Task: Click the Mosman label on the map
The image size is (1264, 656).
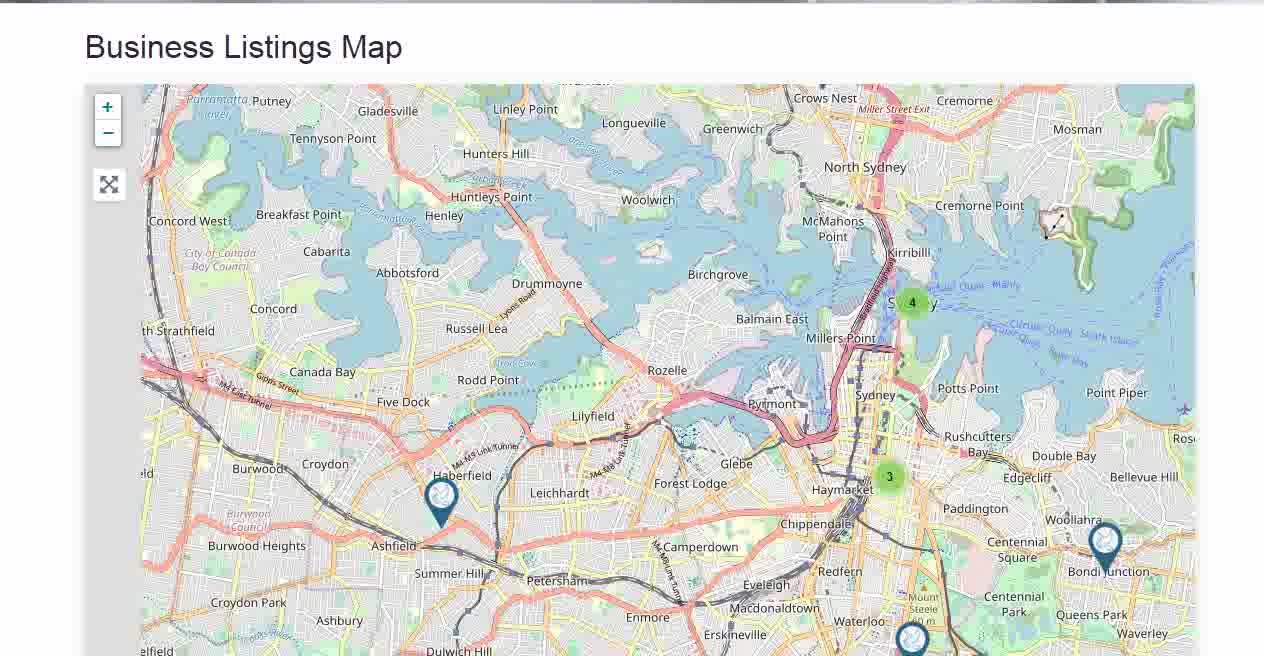Action: [x=1077, y=129]
